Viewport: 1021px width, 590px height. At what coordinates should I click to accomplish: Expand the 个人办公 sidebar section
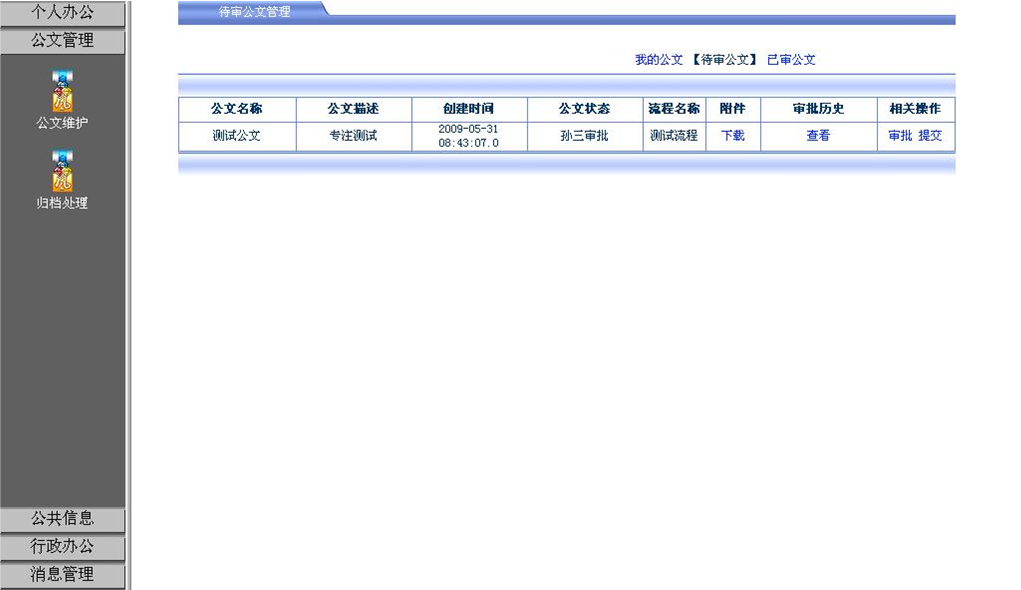(x=63, y=13)
